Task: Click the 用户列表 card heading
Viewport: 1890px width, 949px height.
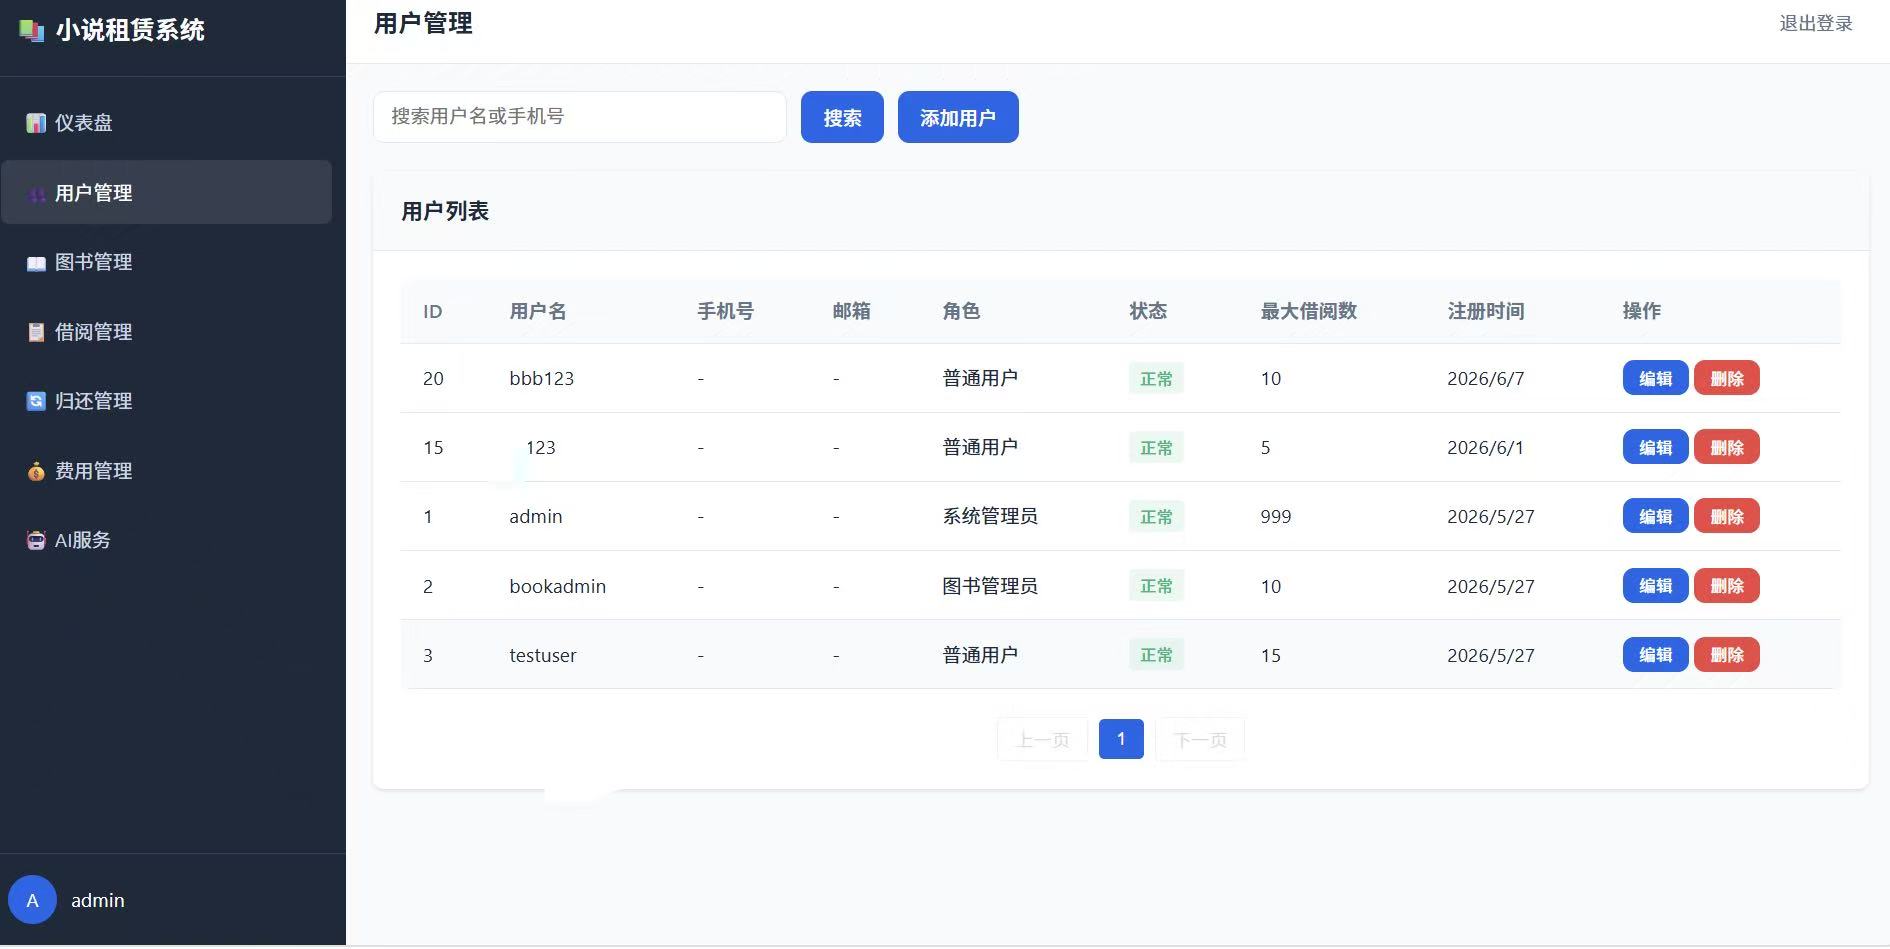Action: click(445, 211)
